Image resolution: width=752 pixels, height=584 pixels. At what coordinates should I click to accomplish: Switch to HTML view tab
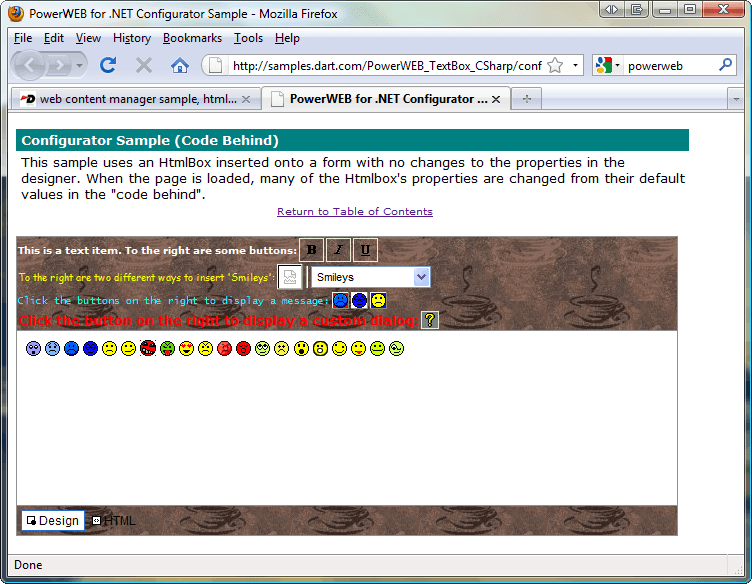pos(114,521)
